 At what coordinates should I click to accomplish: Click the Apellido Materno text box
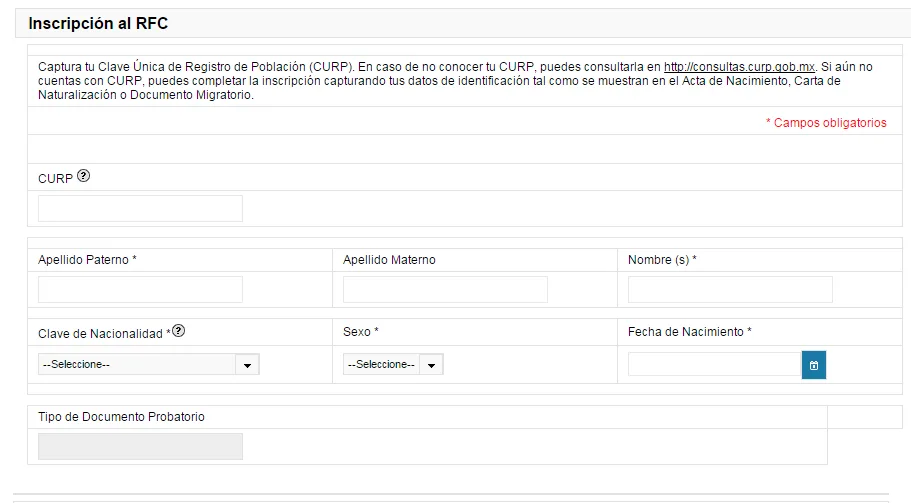coord(445,289)
